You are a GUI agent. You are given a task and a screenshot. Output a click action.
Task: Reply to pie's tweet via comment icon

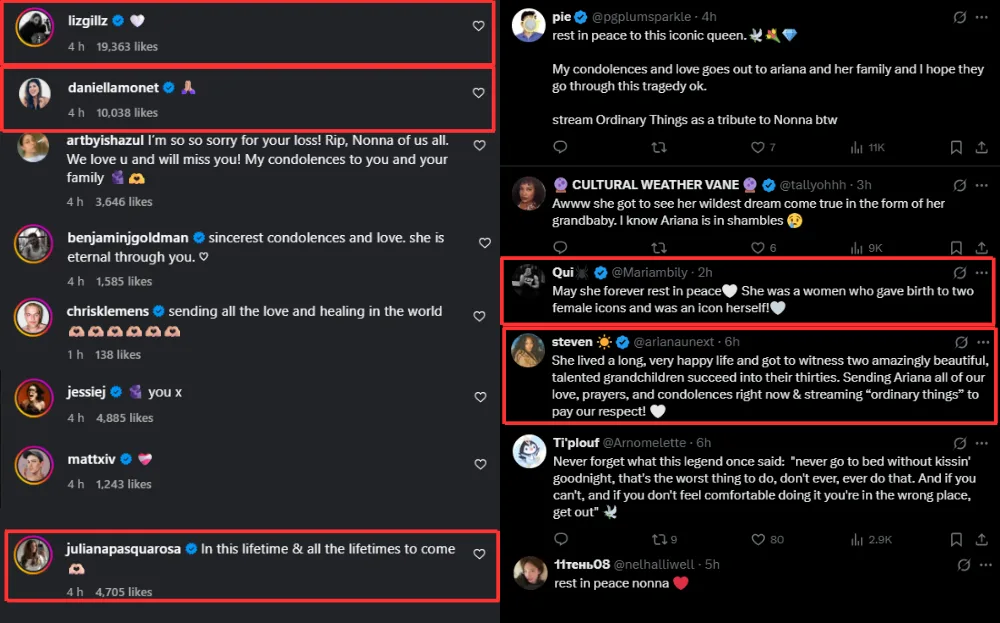(561, 147)
